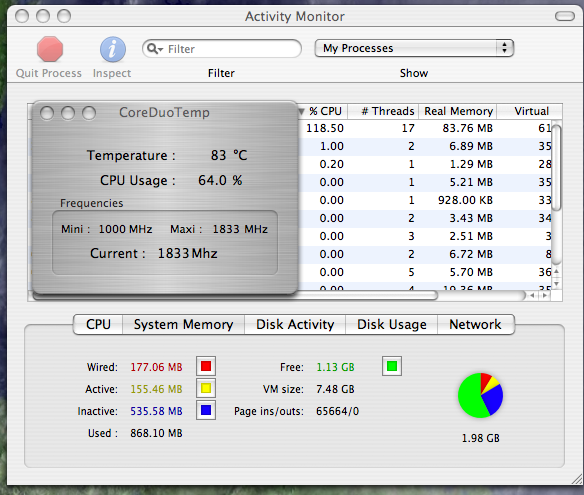The image size is (584, 495).
Task: Click the Maxi 1833 MHz value in CoreDuoTemp
Action: 240,229
